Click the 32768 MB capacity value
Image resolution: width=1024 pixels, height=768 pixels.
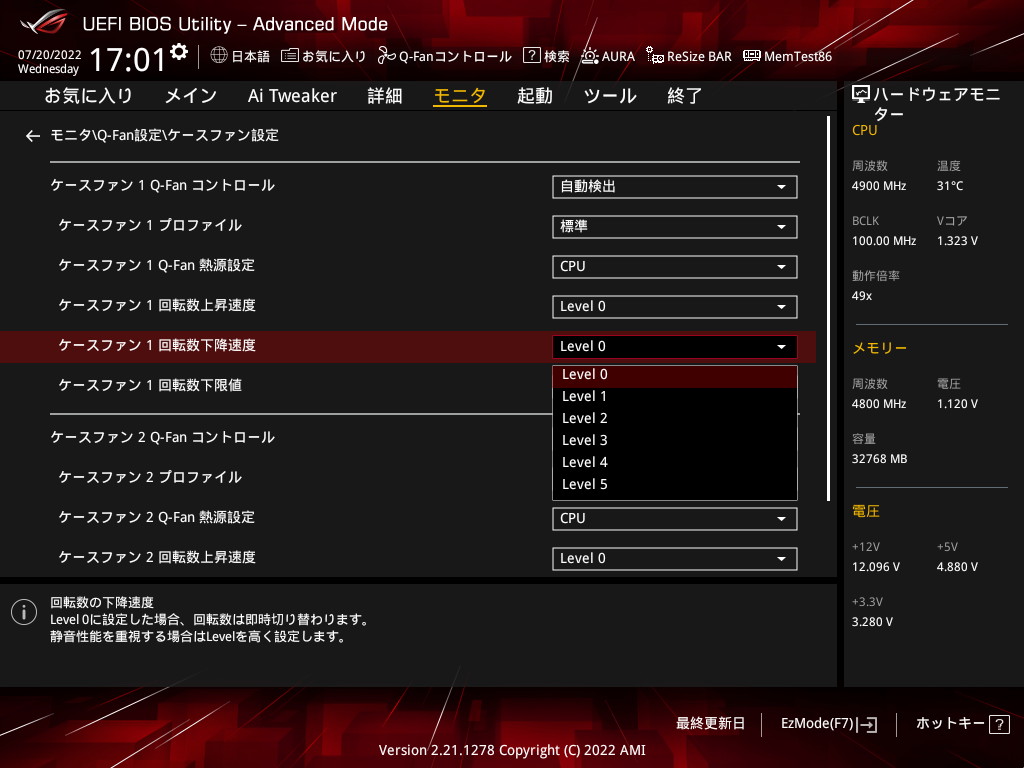[879, 459]
